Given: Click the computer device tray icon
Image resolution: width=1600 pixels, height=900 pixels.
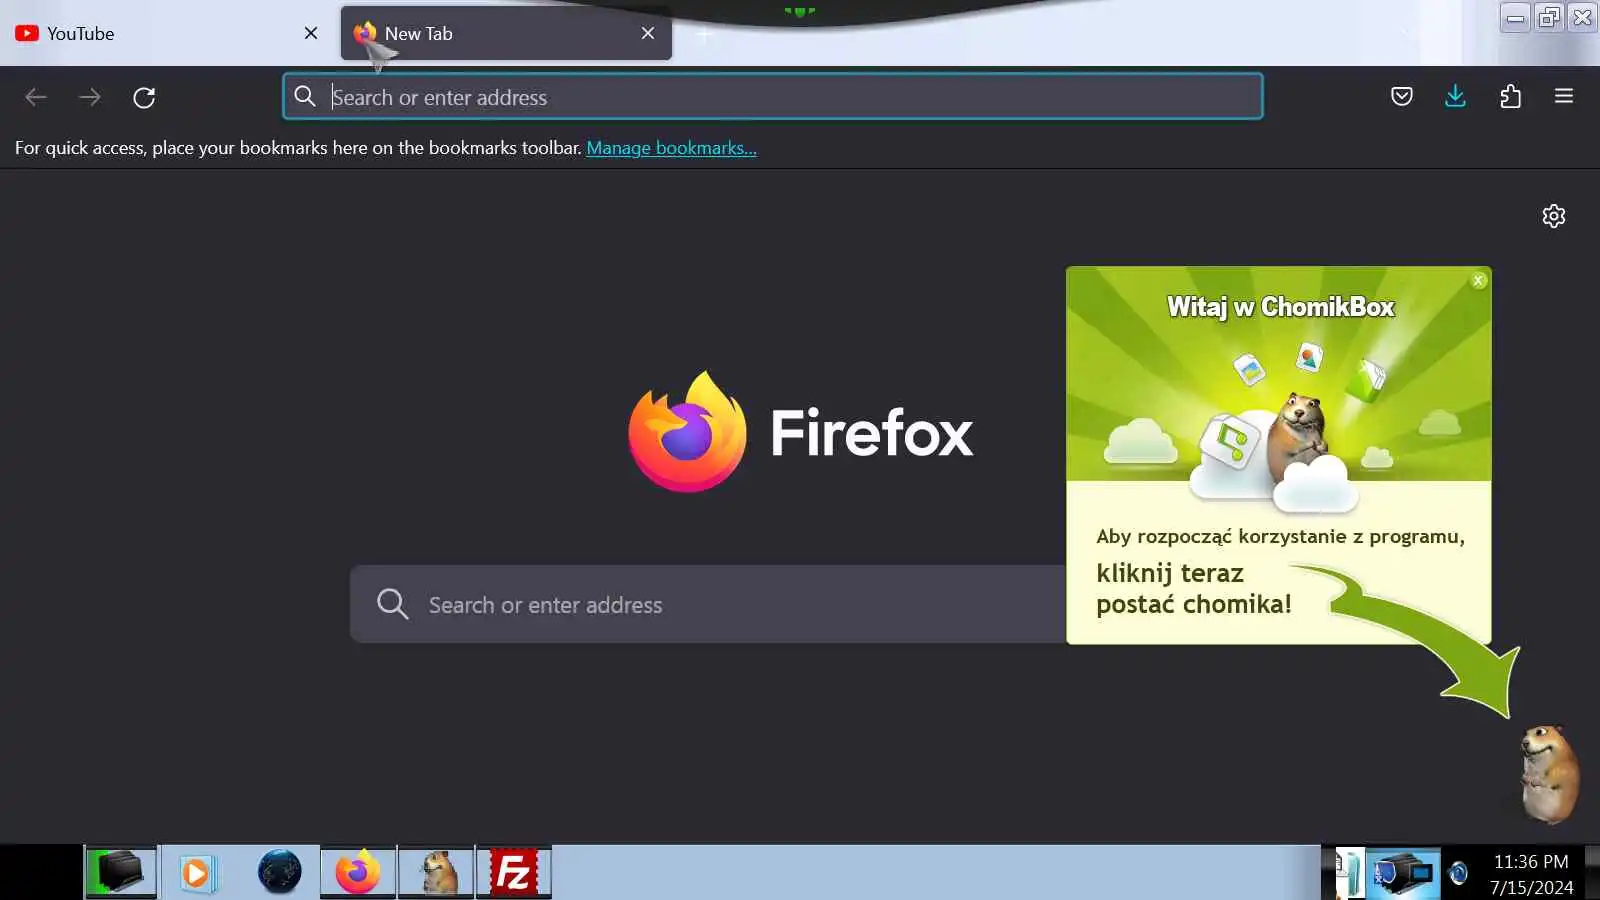Looking at the screenshot, I should tap(1403, 873).
